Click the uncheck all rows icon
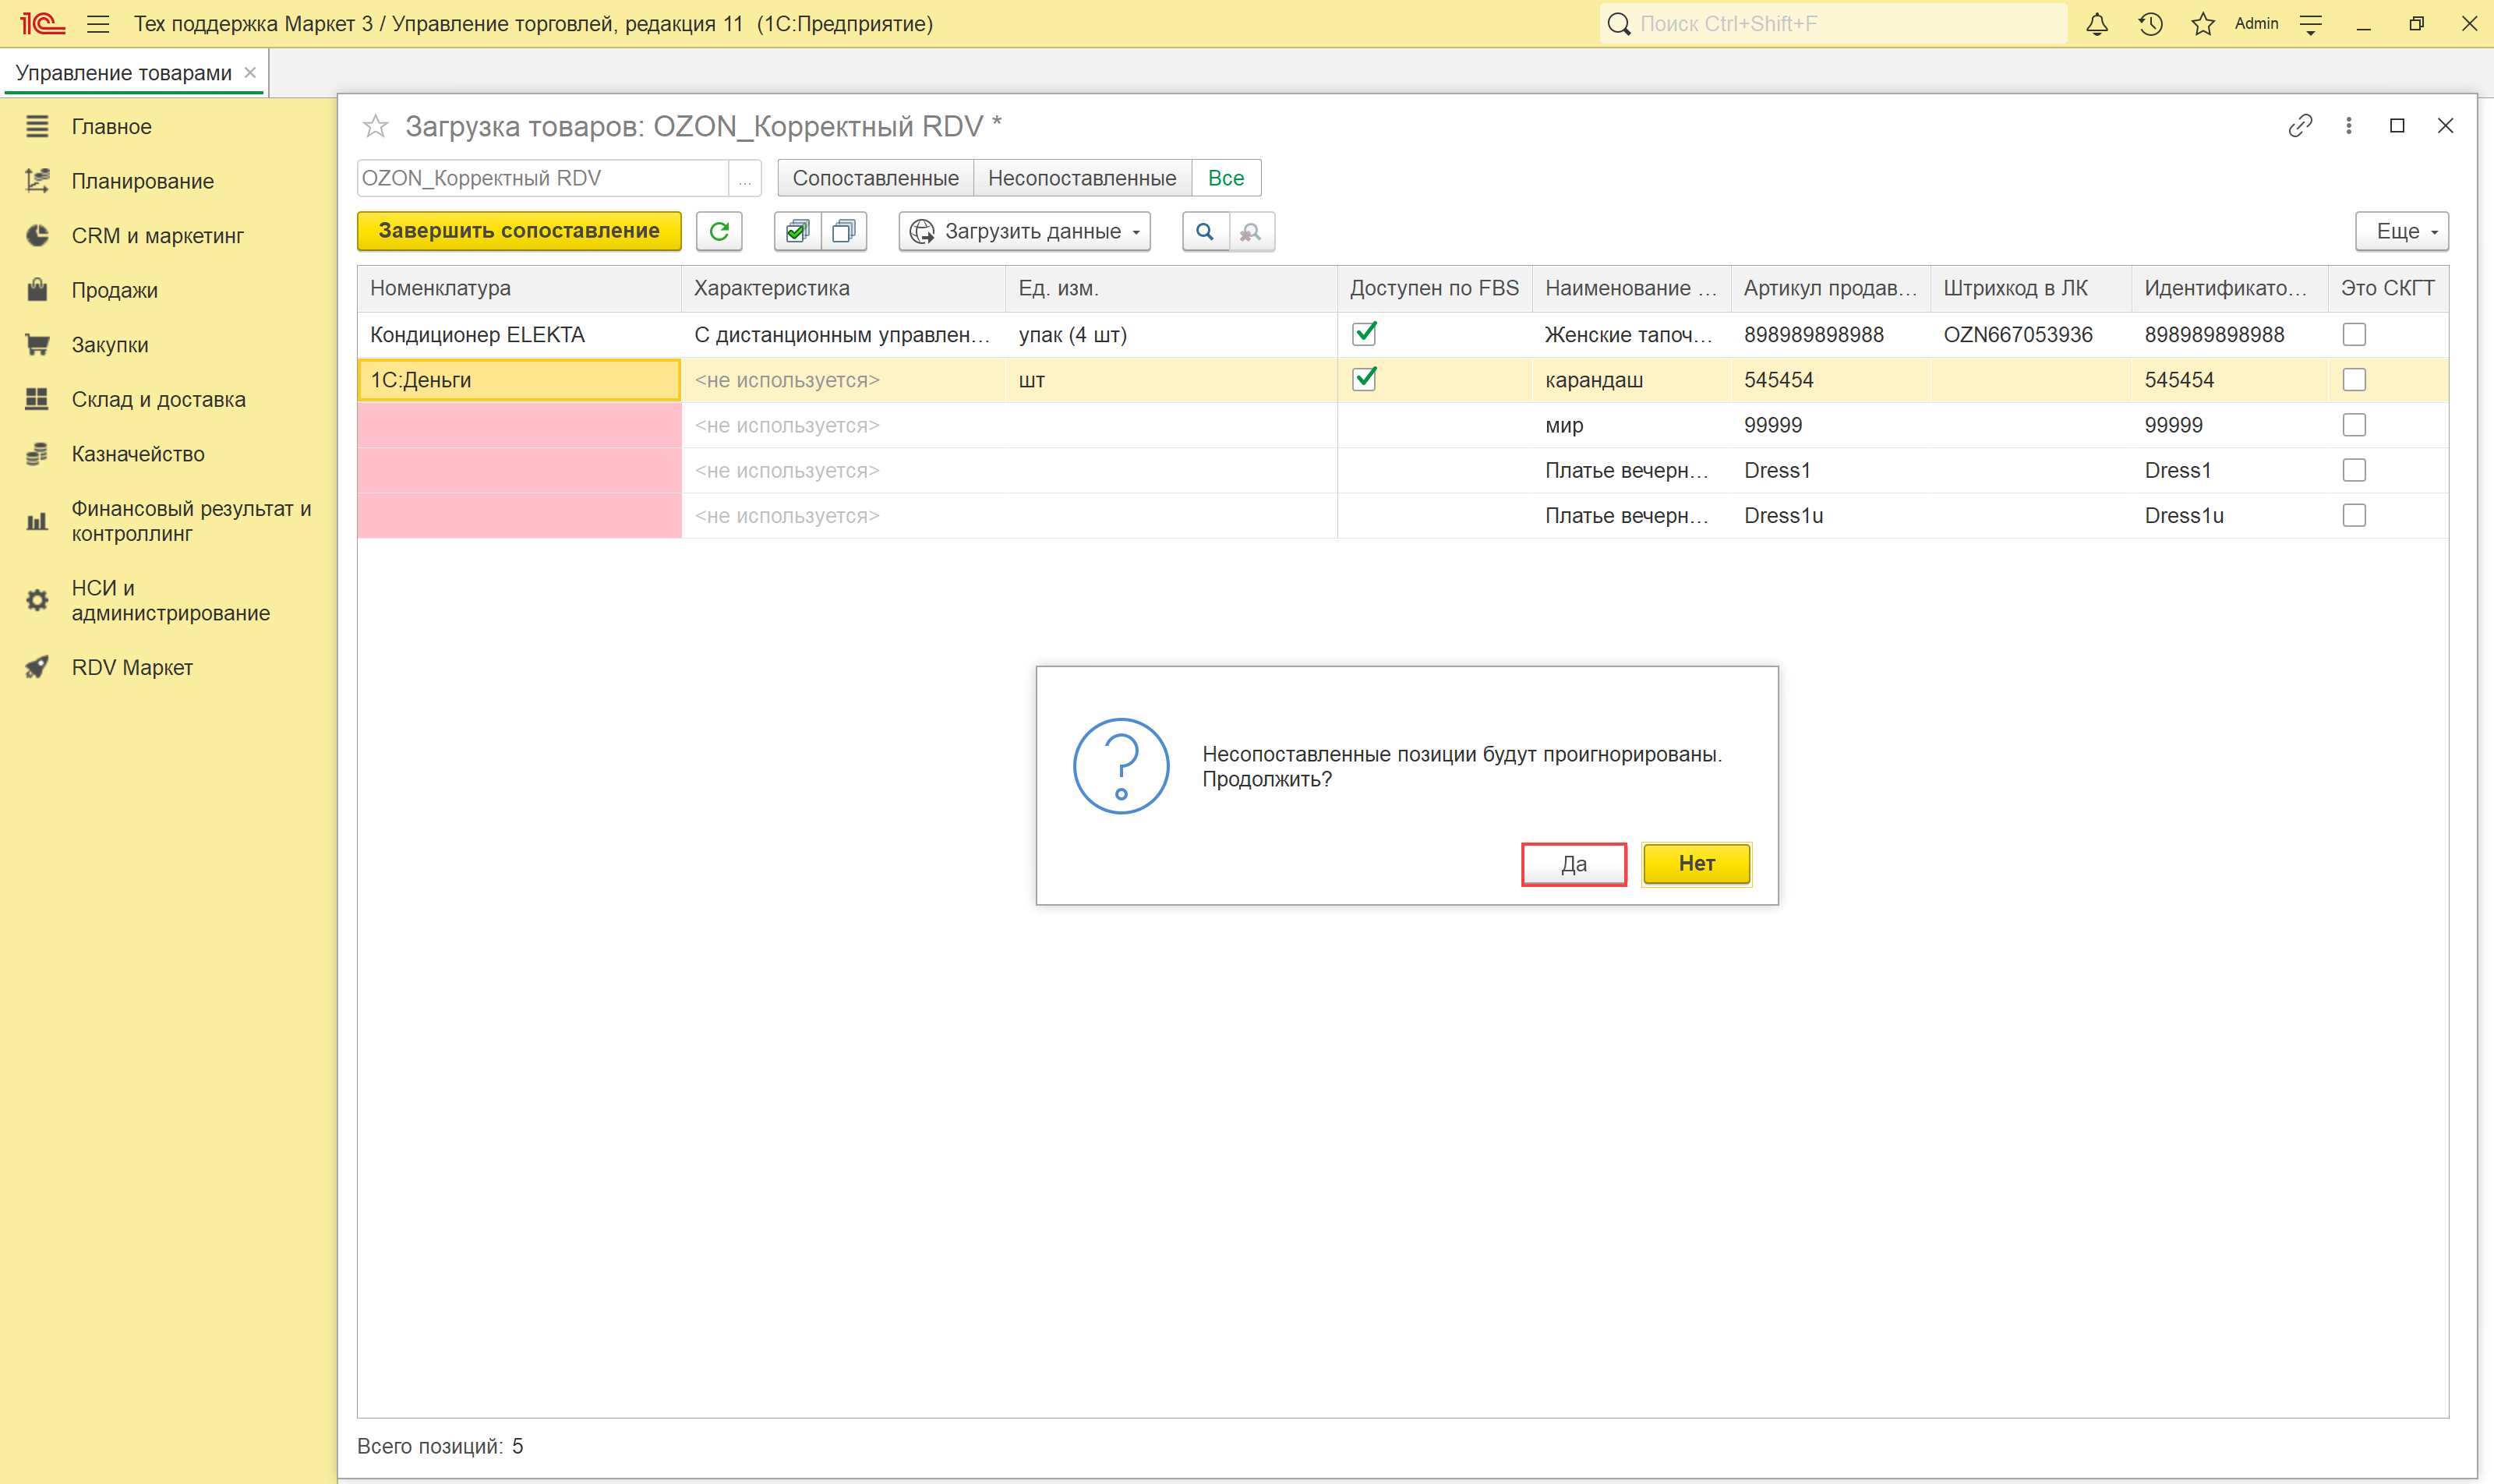This screenshot has width=2494, height=1484. pyautogui.click(x=843, y=231)
